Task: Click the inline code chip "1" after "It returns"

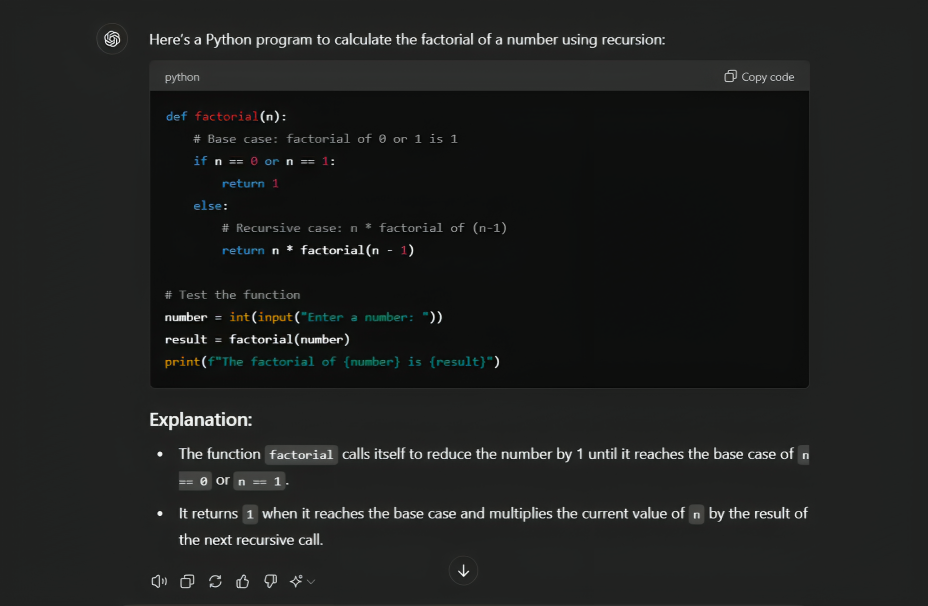Action: click(x=250, y=514)
